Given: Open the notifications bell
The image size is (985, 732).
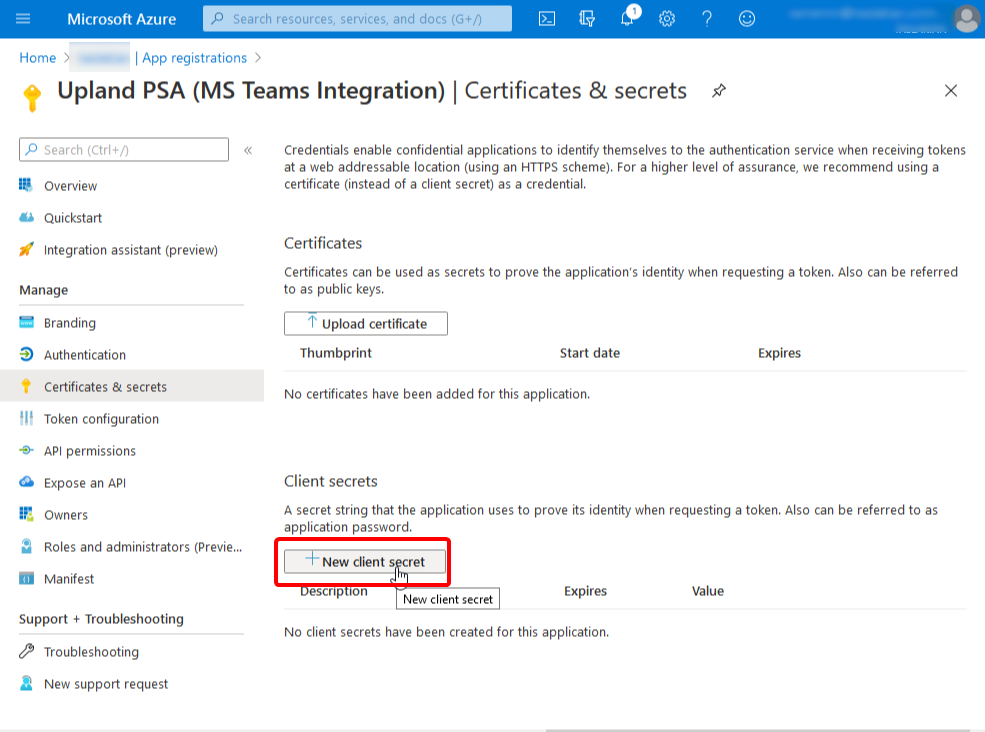Looking at the screenshot, I should tap(627, 18).
